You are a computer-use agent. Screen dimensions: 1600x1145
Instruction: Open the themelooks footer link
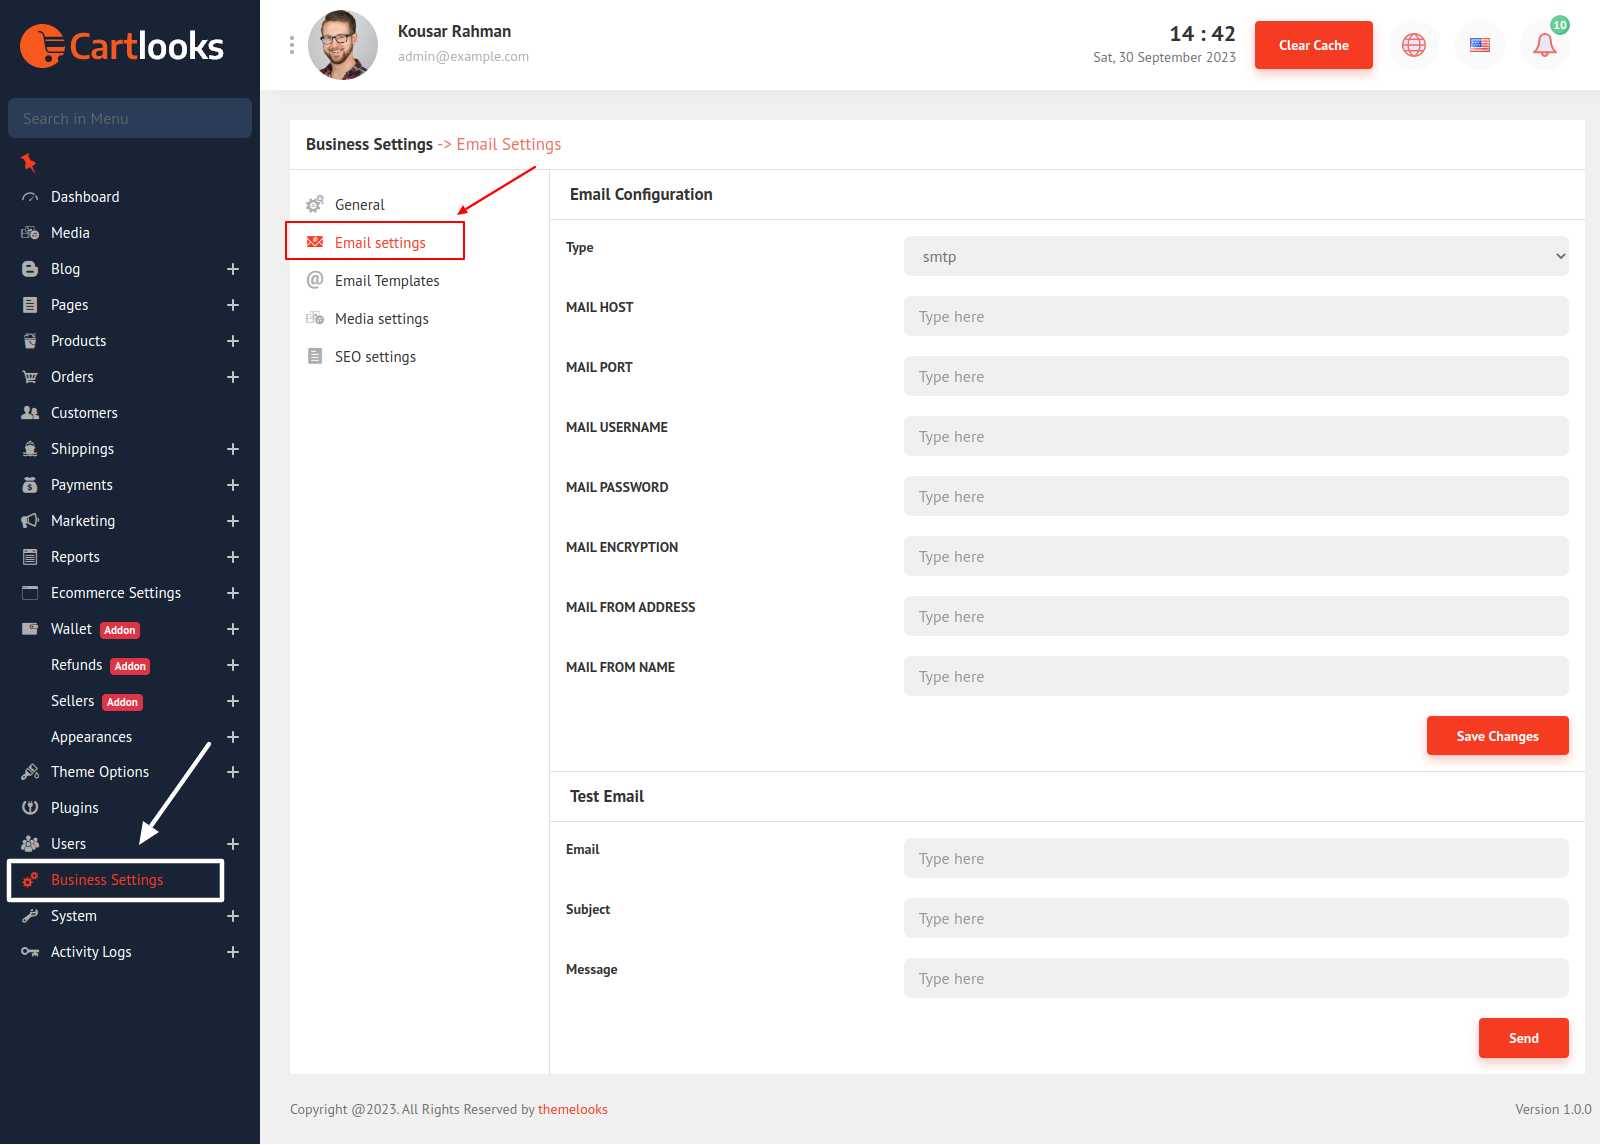click(572, 1109)
